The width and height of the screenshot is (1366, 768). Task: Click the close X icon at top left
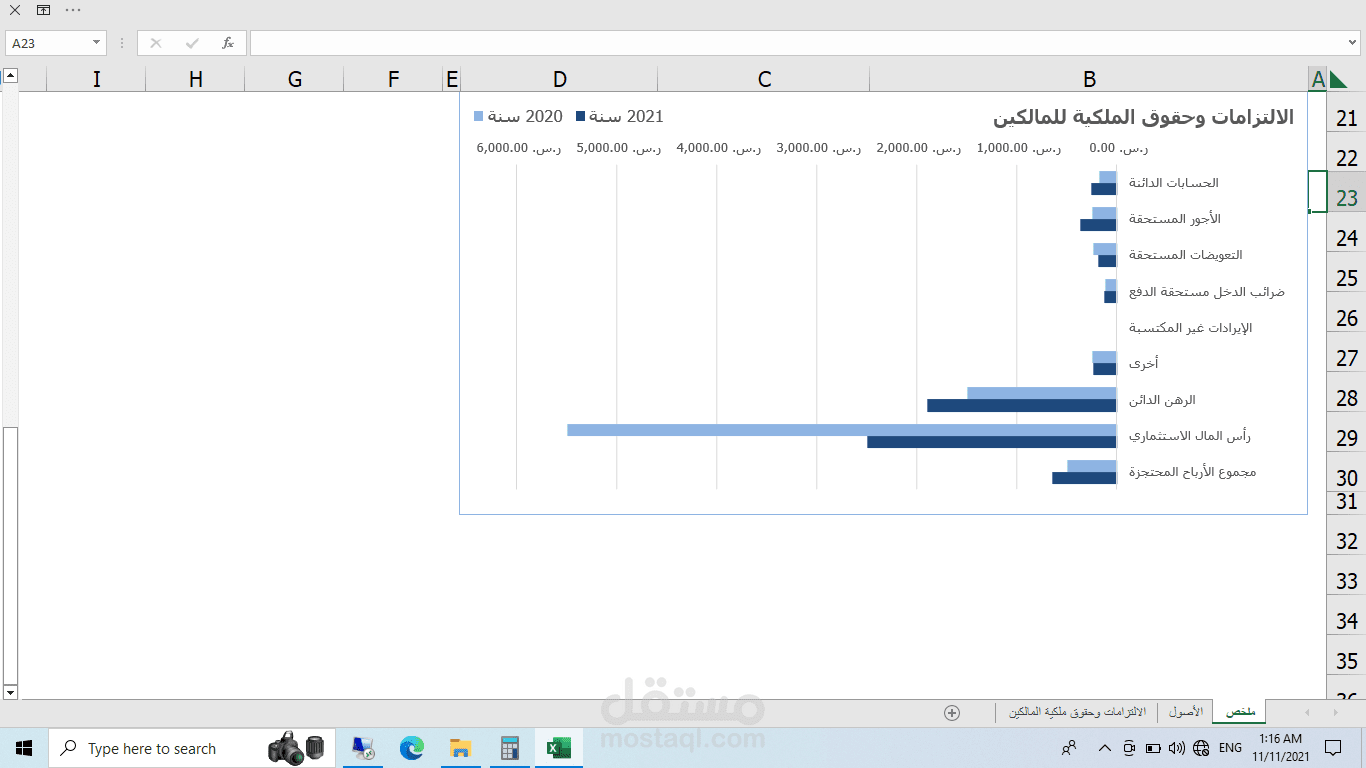(15, 10)
